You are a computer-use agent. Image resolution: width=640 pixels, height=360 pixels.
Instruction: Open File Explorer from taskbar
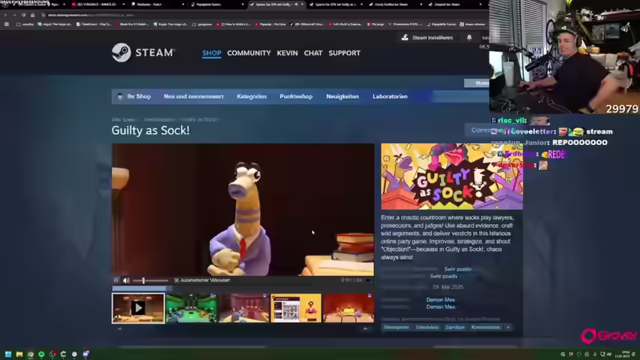click(19, 354)
